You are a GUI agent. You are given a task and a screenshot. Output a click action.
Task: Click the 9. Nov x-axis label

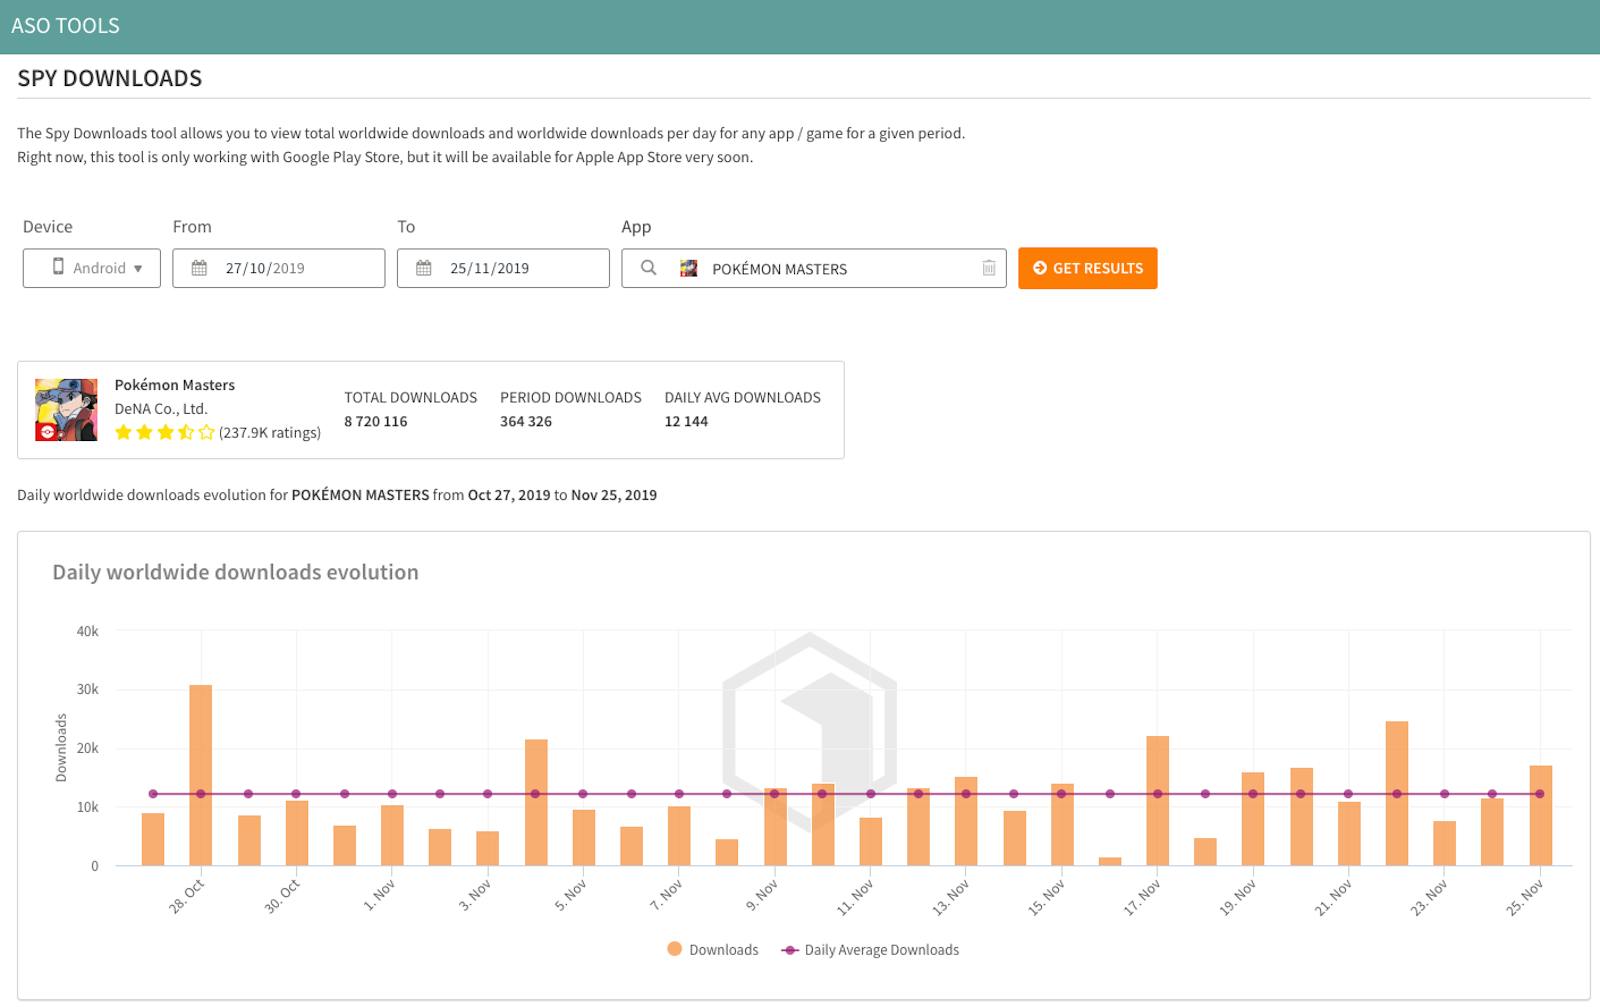[762, 896]
